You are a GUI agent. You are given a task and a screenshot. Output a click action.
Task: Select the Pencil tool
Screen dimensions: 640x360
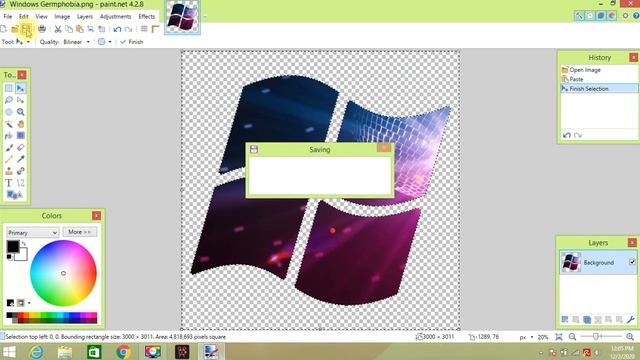pyautogui.click(x=9, y=159)
